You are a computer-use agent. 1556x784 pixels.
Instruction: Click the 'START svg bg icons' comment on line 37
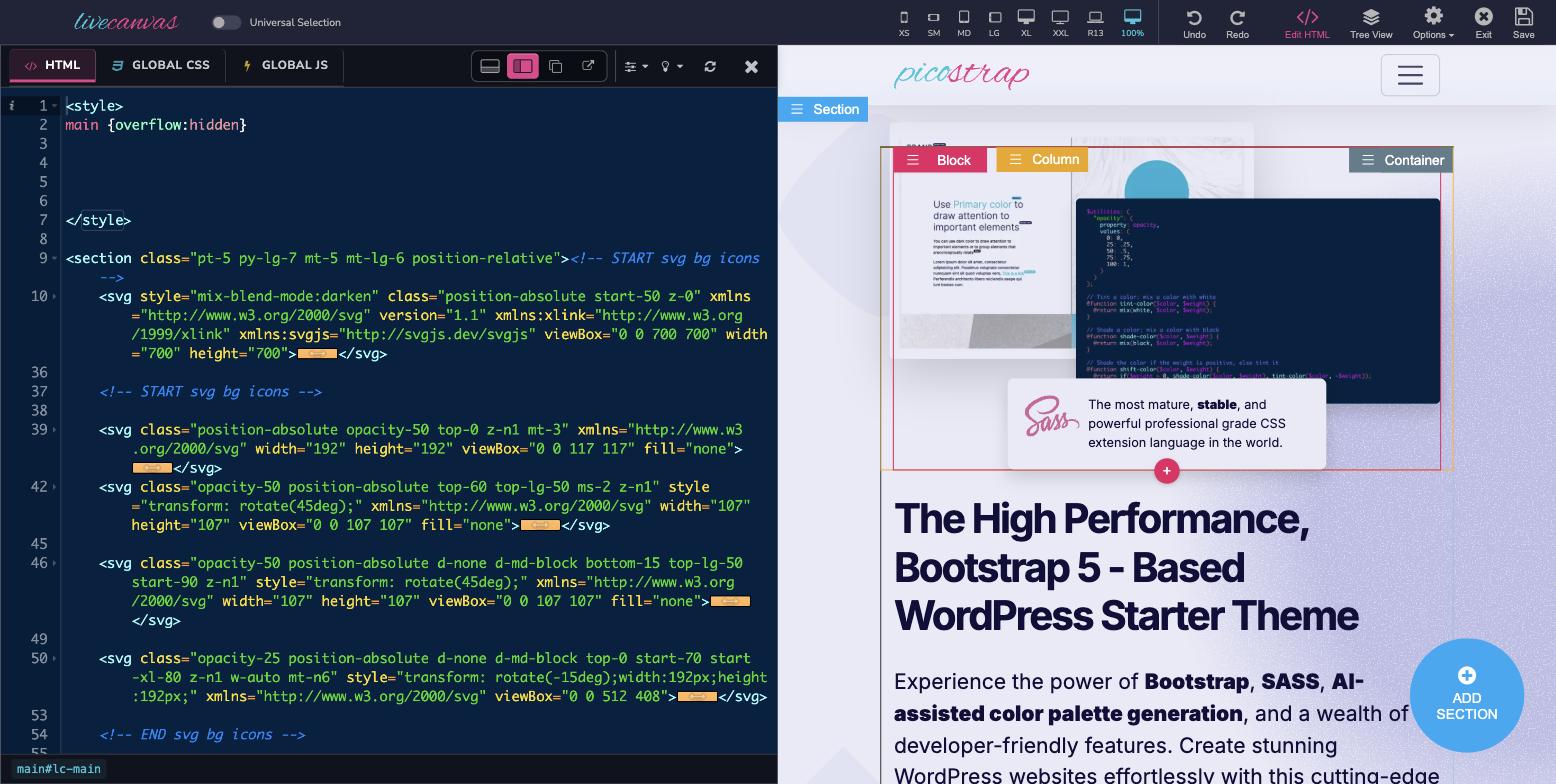211,392
